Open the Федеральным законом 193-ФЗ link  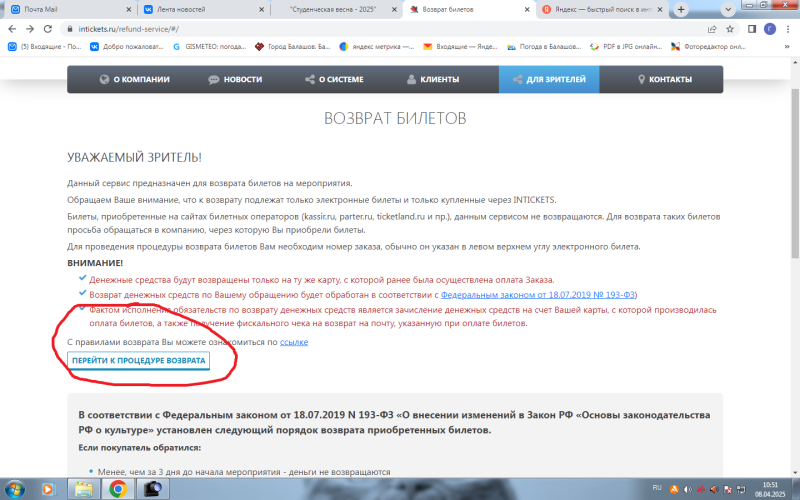coord(538,295)
